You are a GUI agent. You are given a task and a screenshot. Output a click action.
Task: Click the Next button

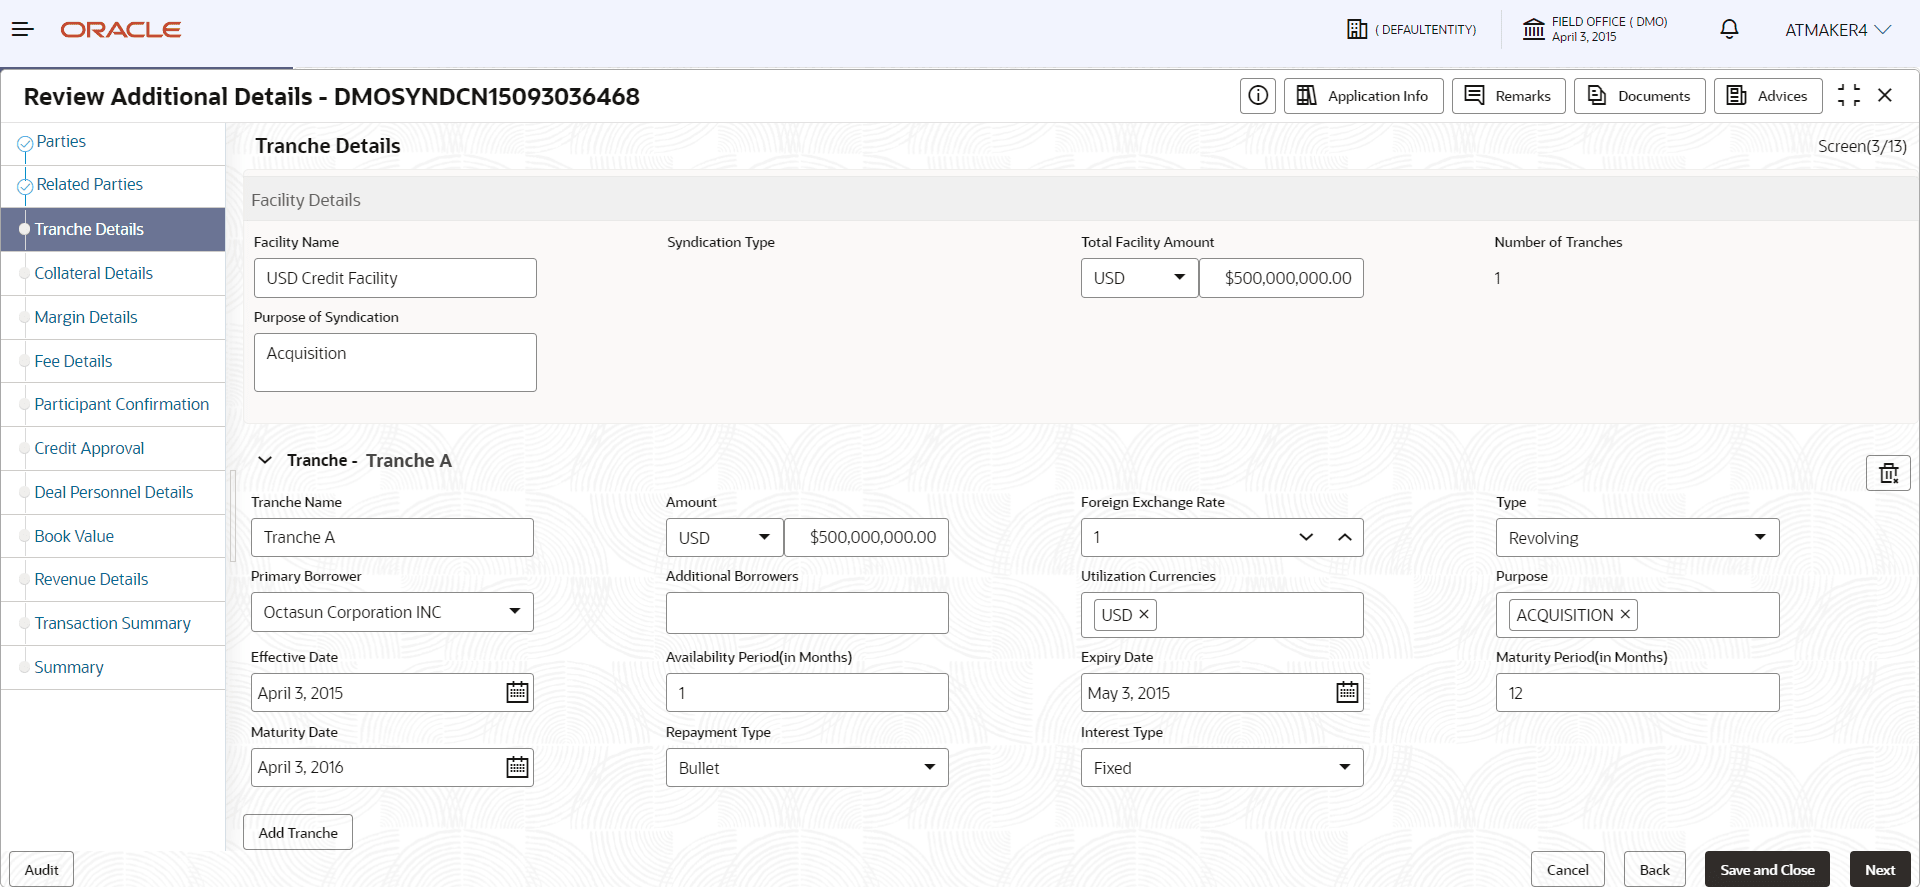1879,870
